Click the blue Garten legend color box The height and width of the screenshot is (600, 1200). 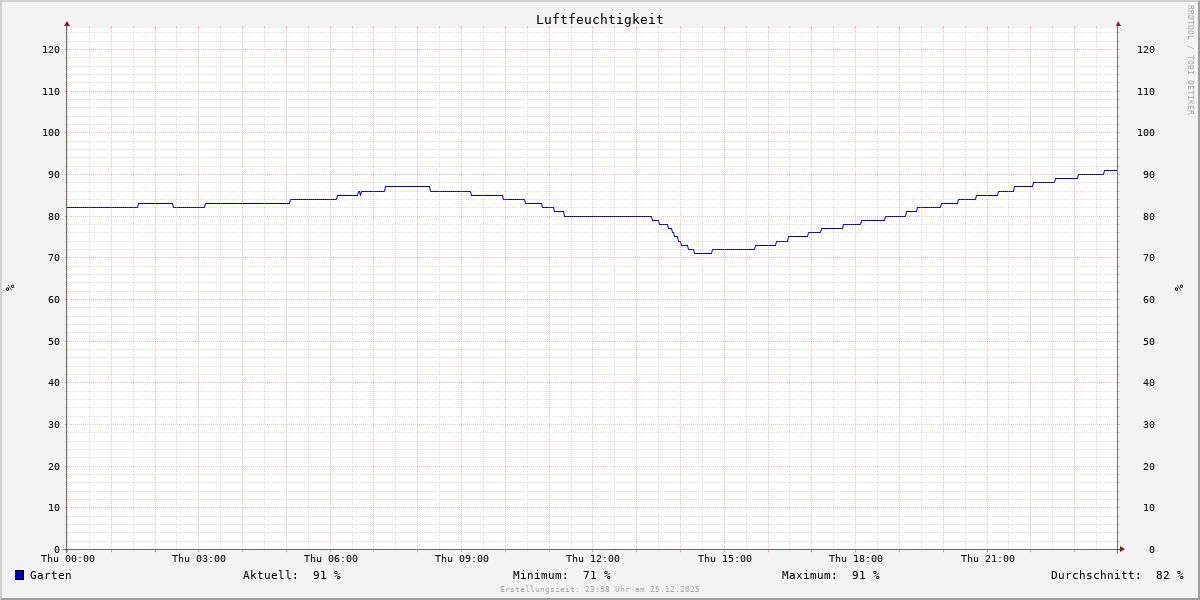19,575
